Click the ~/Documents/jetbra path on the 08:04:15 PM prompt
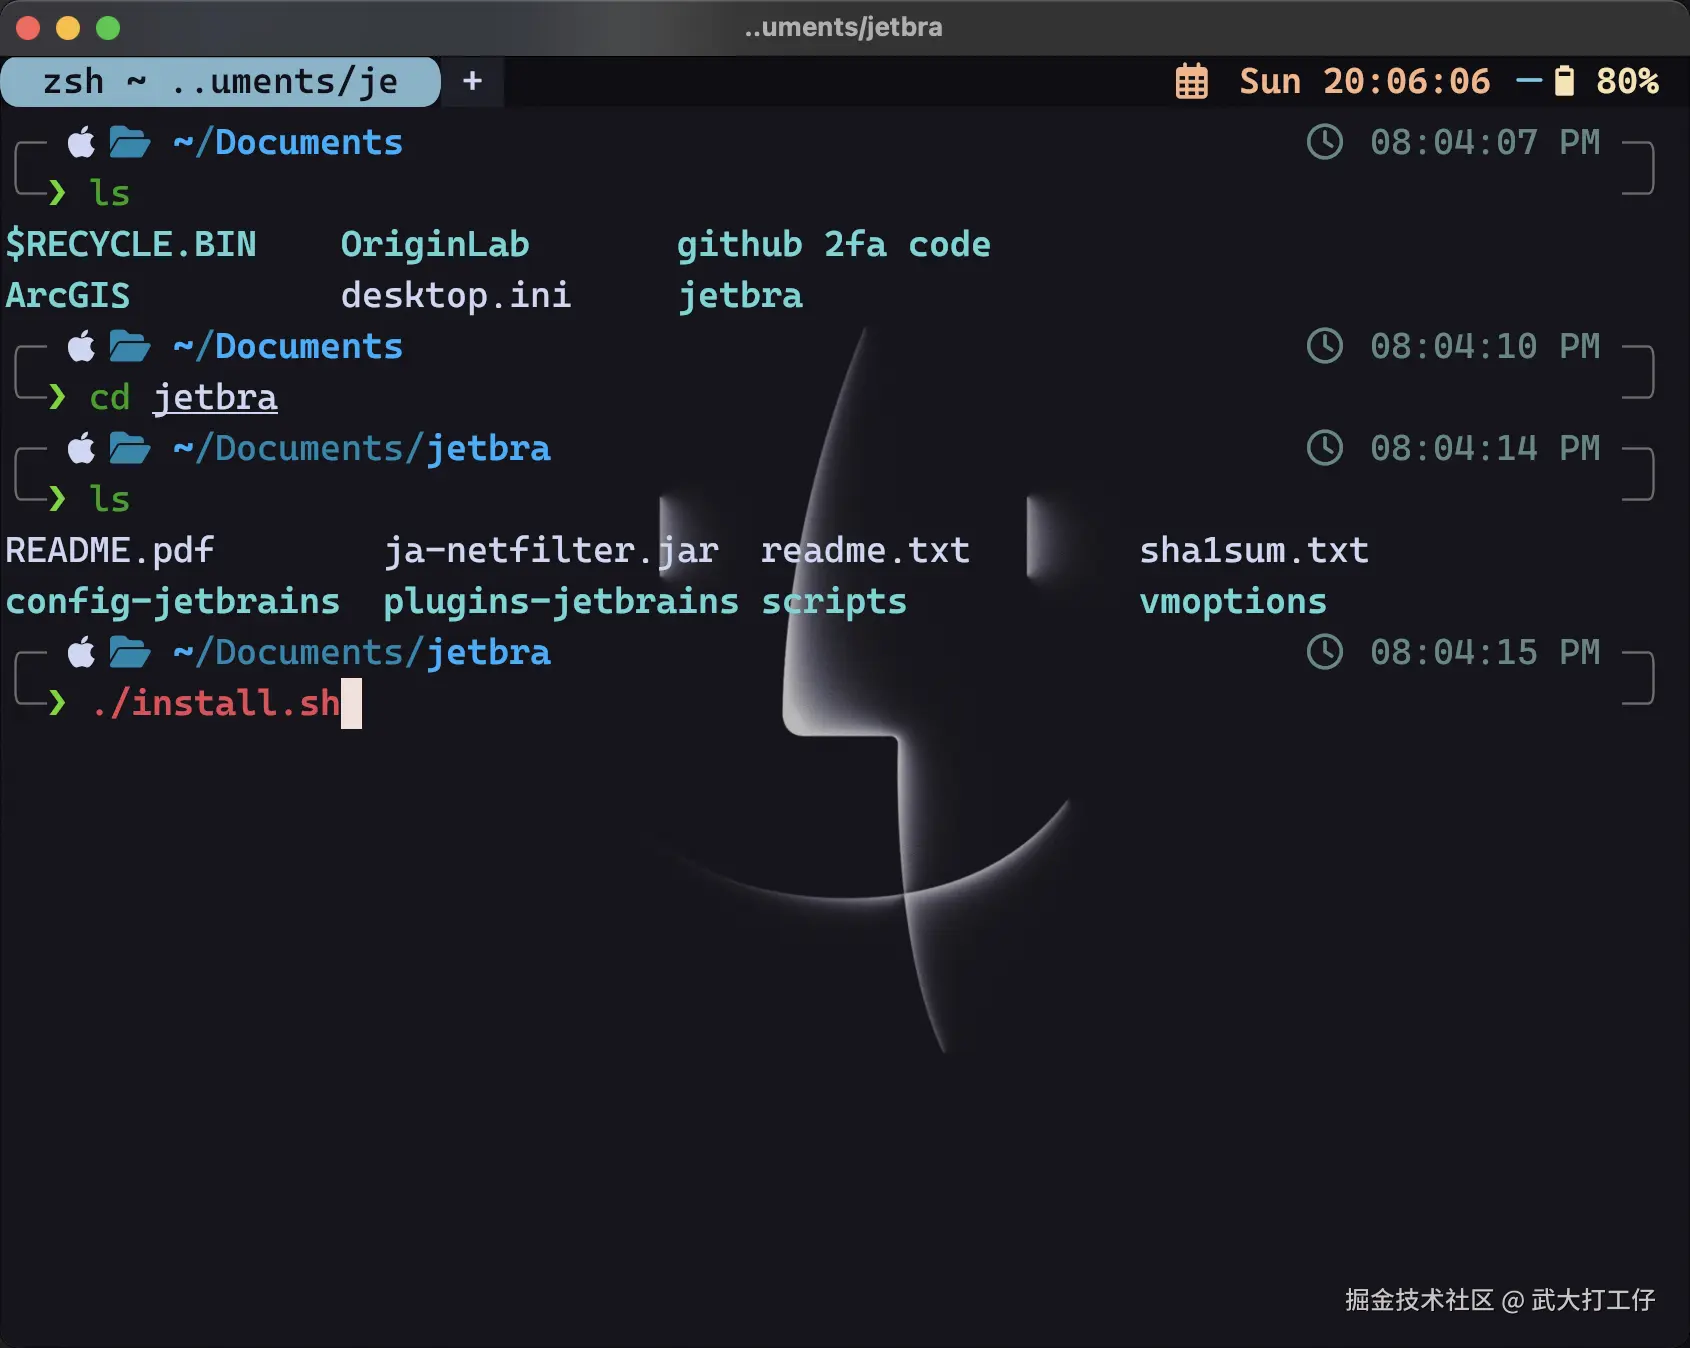The height and width of the screenshot is (1348, 1690). (x=362, y=652)
